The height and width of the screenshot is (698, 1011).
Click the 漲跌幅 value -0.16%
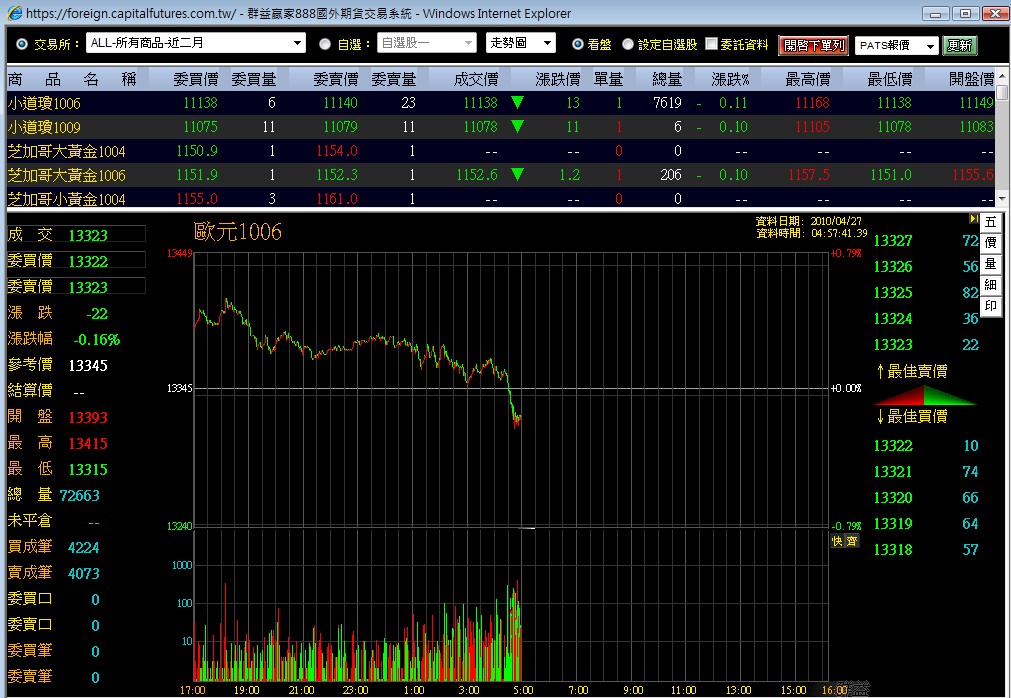(97, 340)
